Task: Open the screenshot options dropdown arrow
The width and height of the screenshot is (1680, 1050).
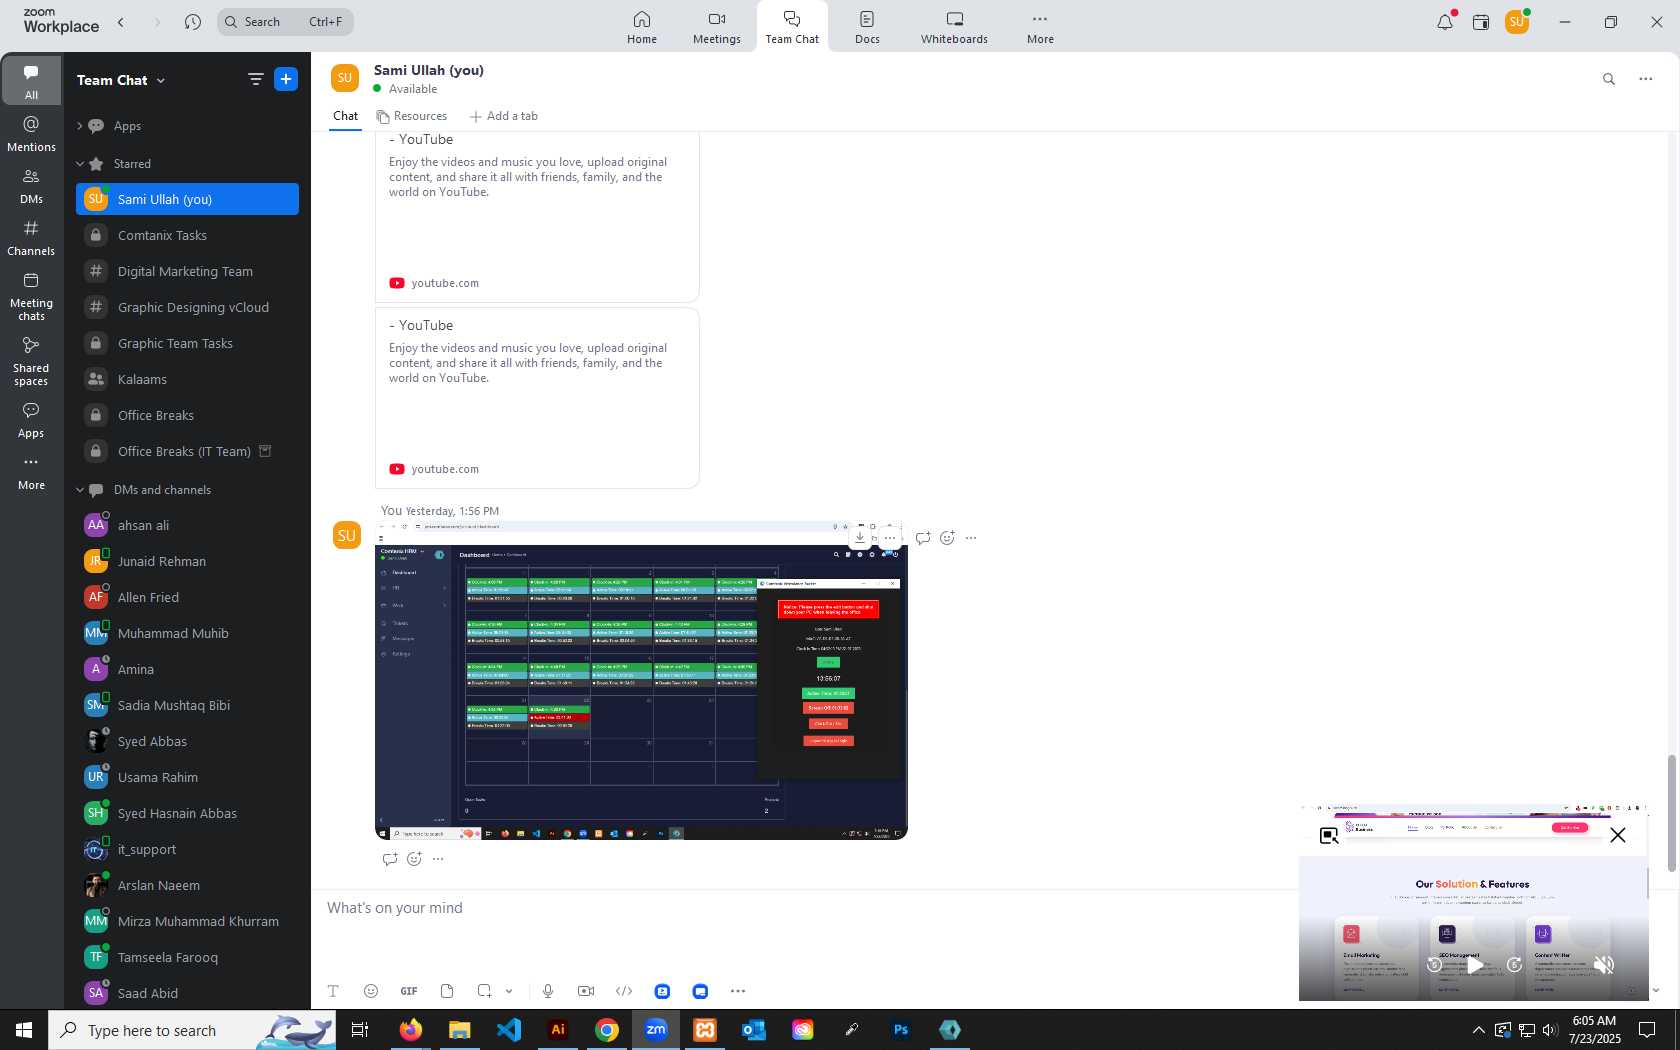Action: pos(509,991)
